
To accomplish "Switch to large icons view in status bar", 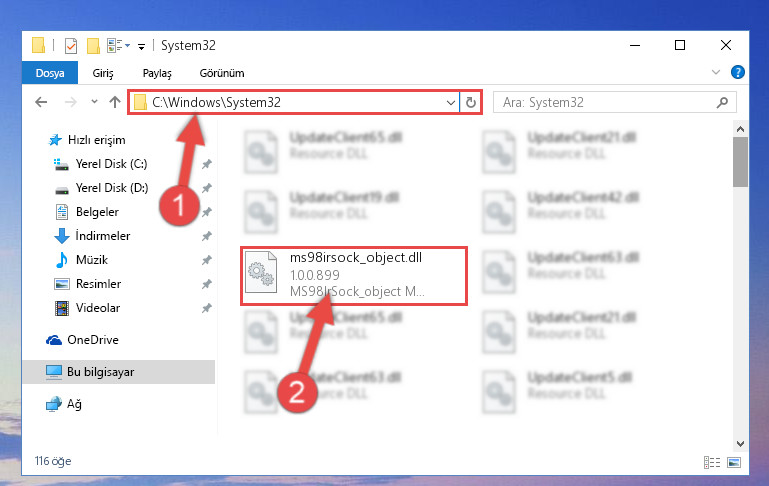I will (x=734, y=462).
